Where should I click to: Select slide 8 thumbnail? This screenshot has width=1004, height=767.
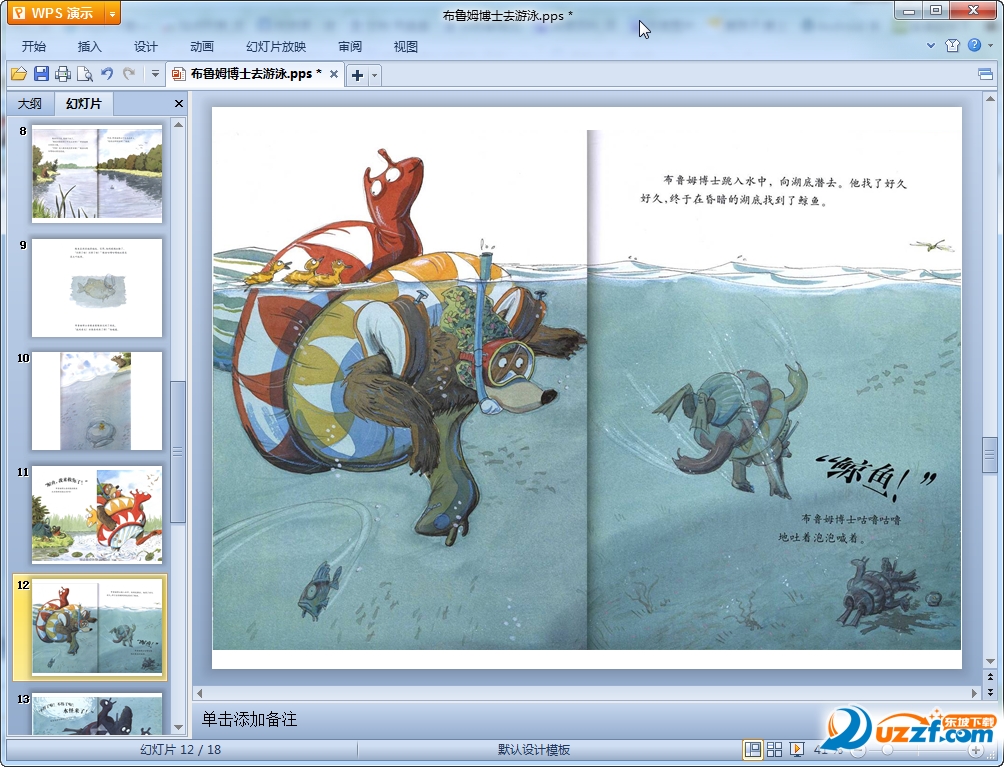tap(97, 174)
